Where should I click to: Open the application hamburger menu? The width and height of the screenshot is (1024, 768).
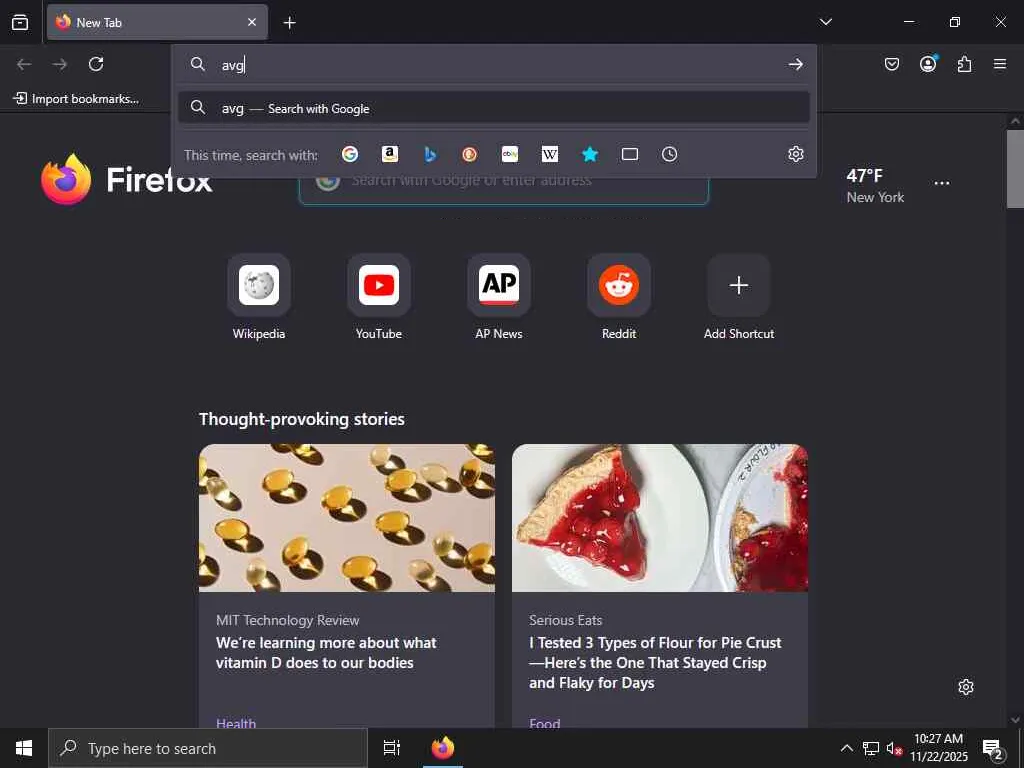(1000, 64)
